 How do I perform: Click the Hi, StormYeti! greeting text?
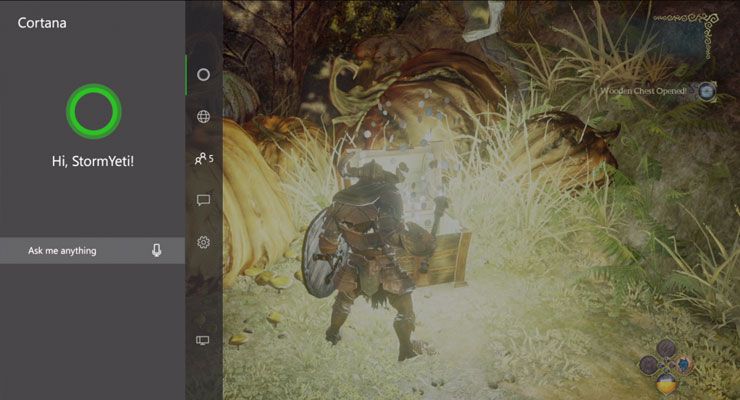[x=92, y=160]
